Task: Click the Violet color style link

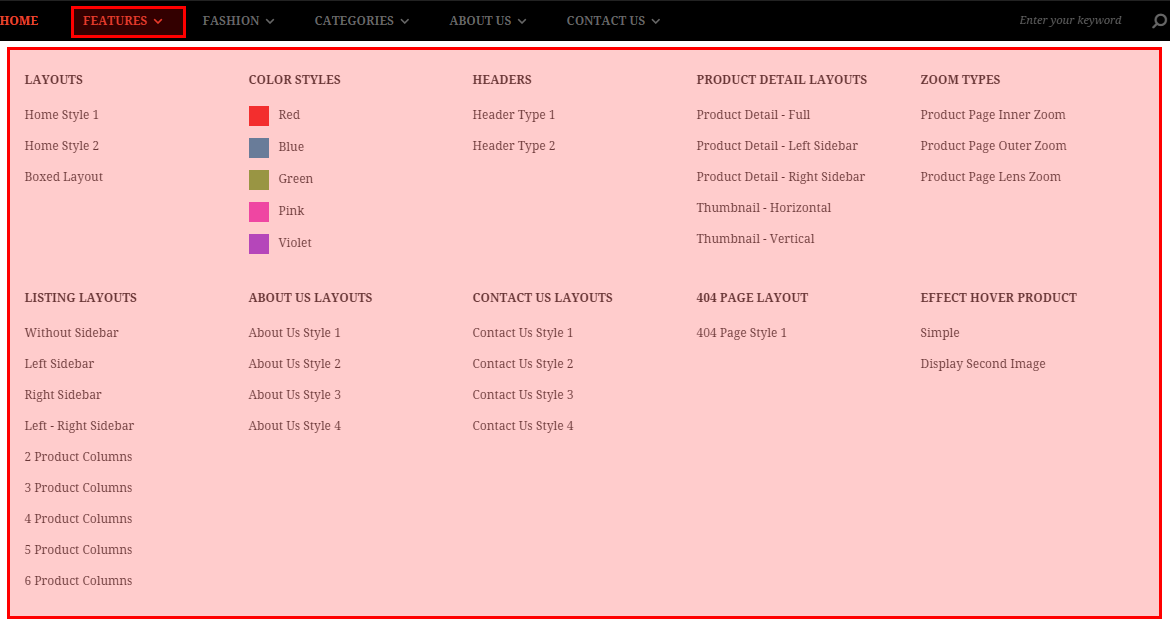Action: coord(295,243)
